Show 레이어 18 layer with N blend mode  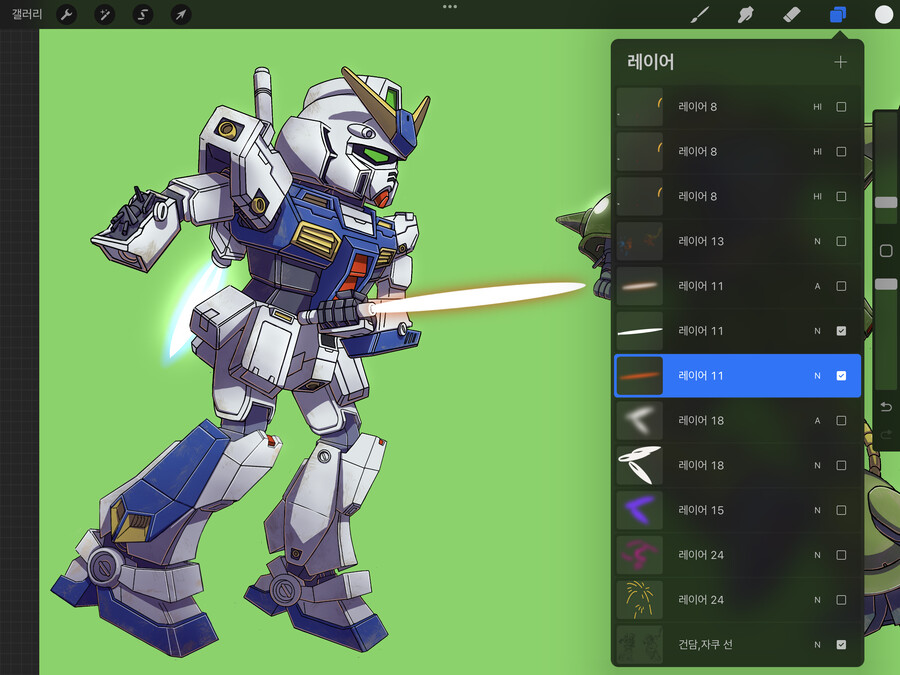point(841,465)
